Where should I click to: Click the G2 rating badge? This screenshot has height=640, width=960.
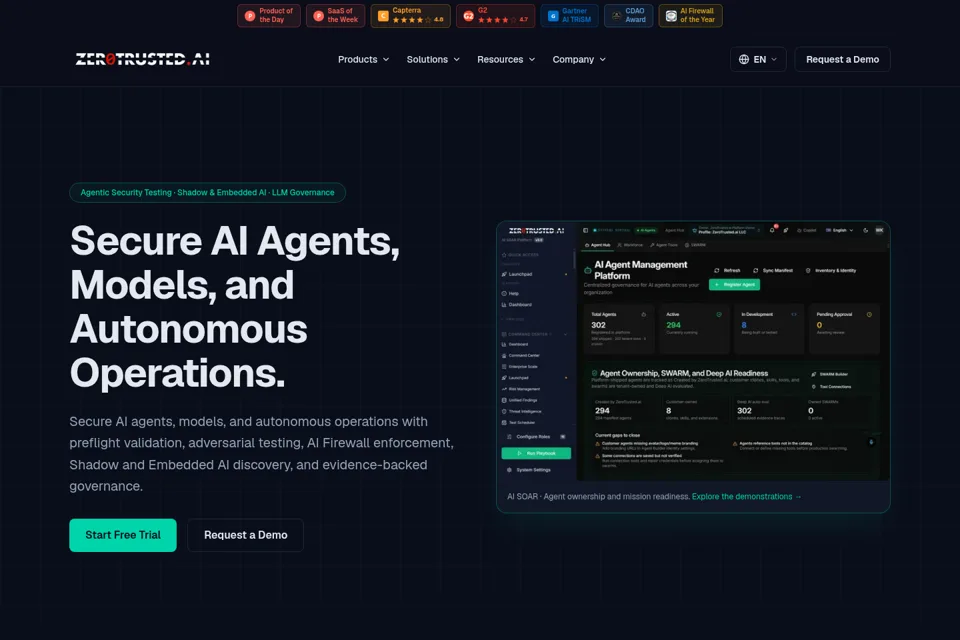pyautogui.click(x=495, y=15)
